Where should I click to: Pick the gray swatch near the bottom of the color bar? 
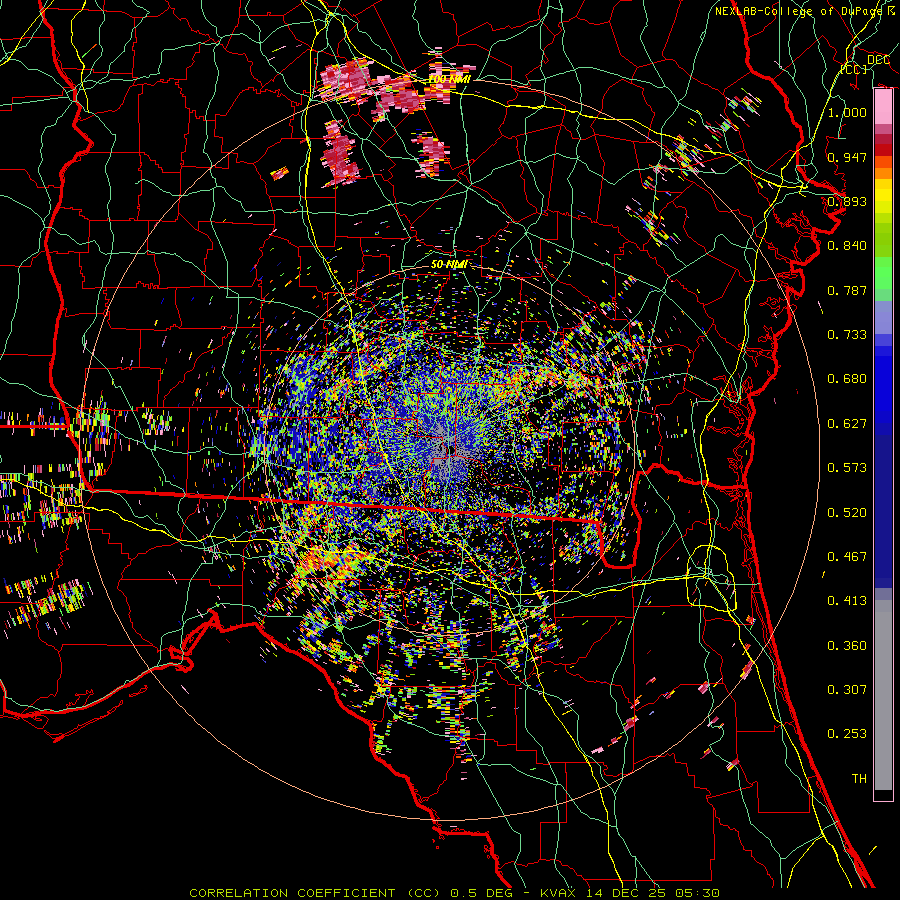coord(883,695)
